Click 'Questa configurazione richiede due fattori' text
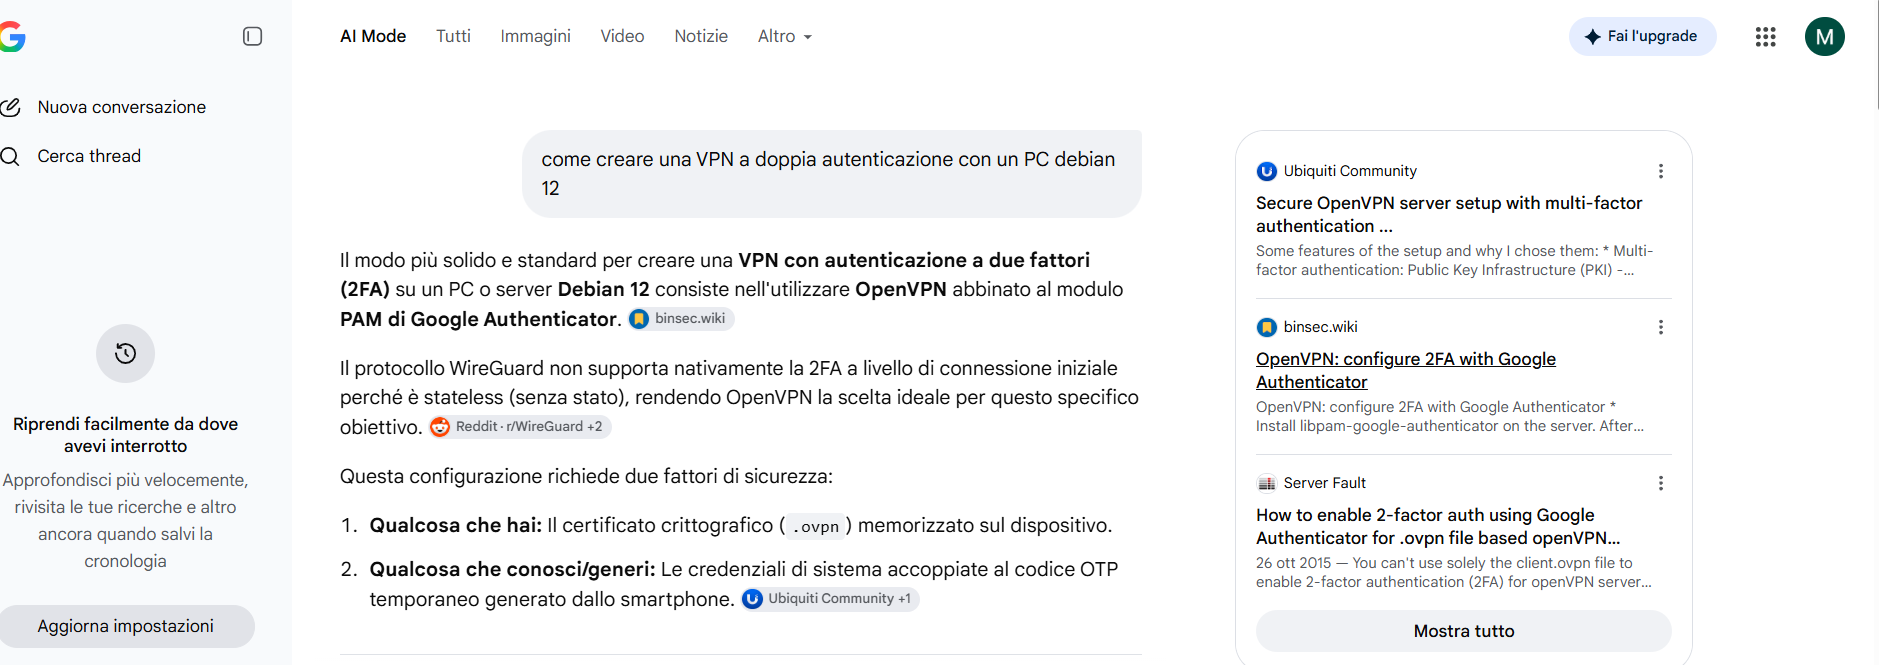 point(586,477)
